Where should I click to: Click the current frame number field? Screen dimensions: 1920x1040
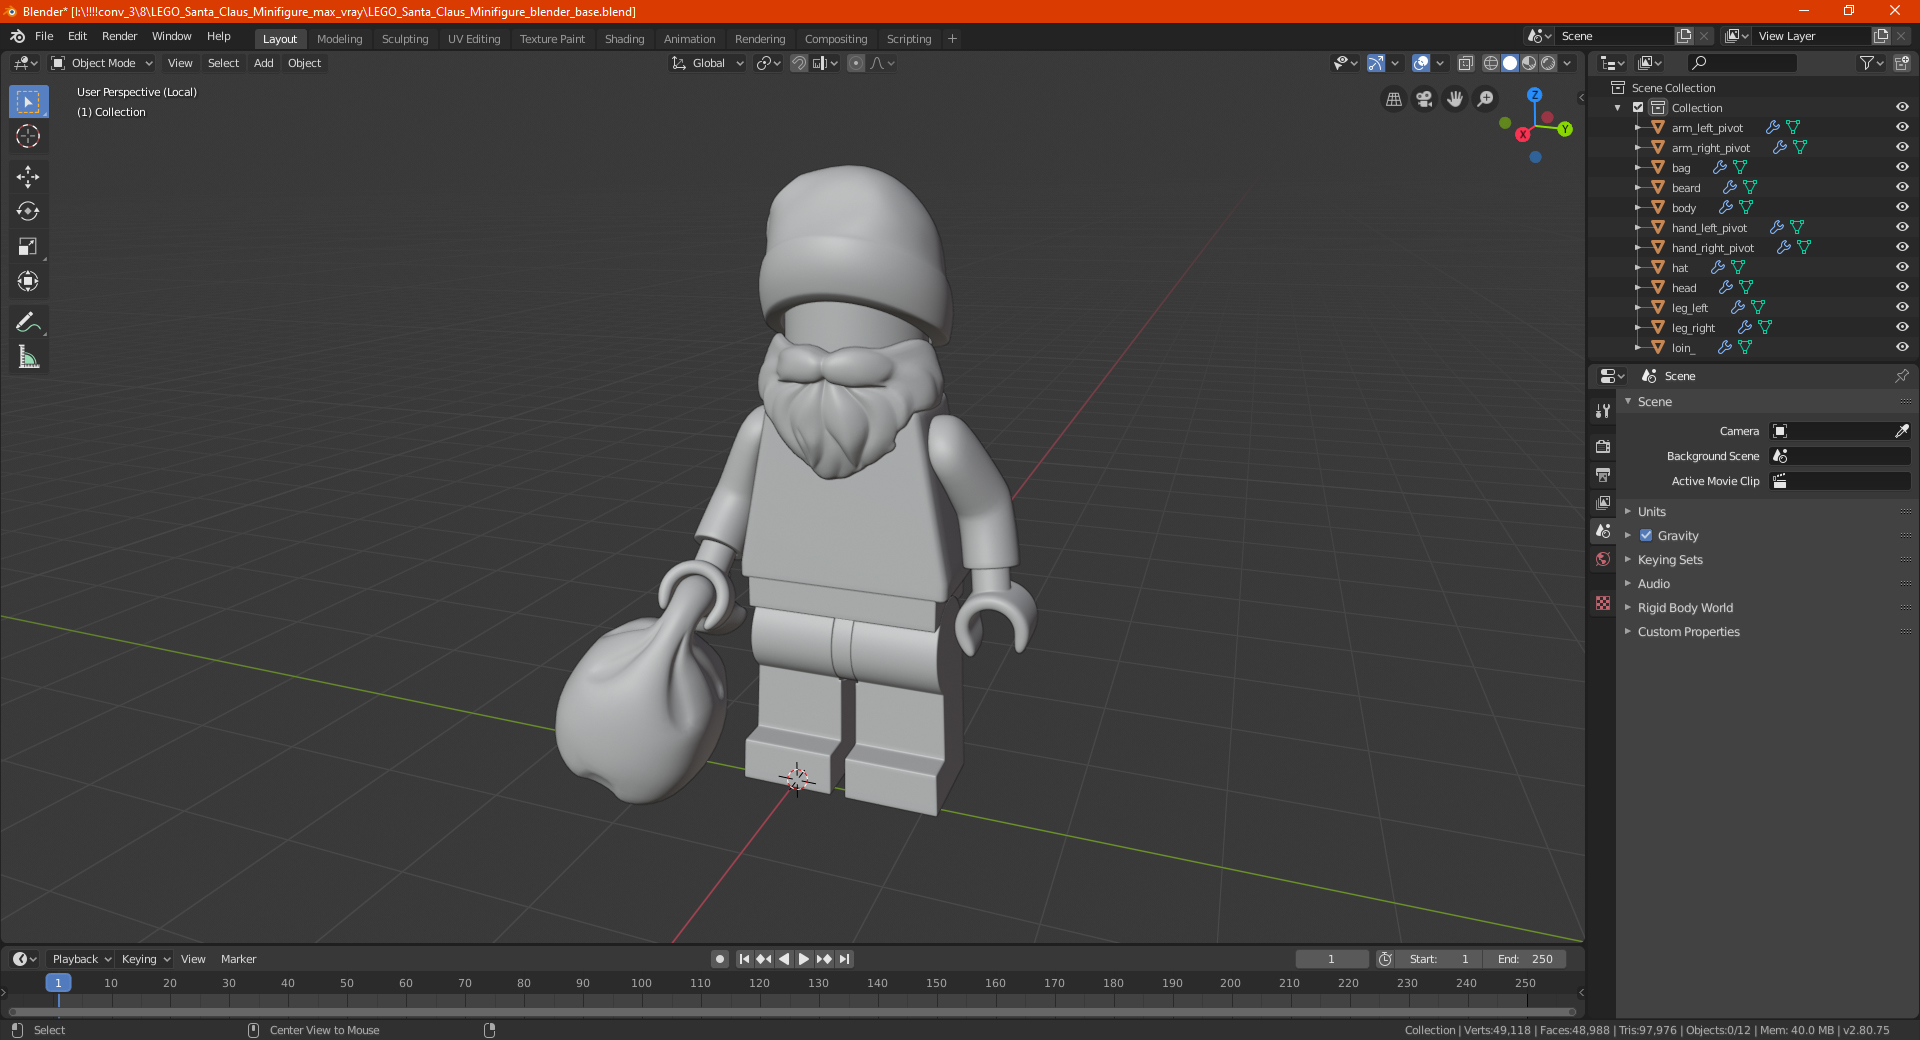[1332, 959]
